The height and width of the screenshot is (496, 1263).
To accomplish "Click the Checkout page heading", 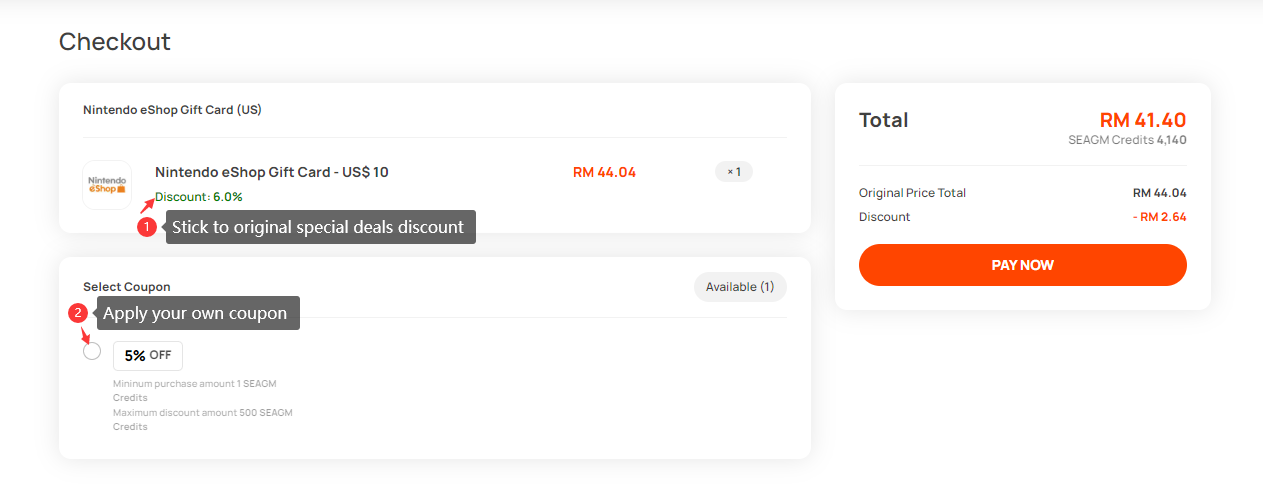I will coord(115,42).
